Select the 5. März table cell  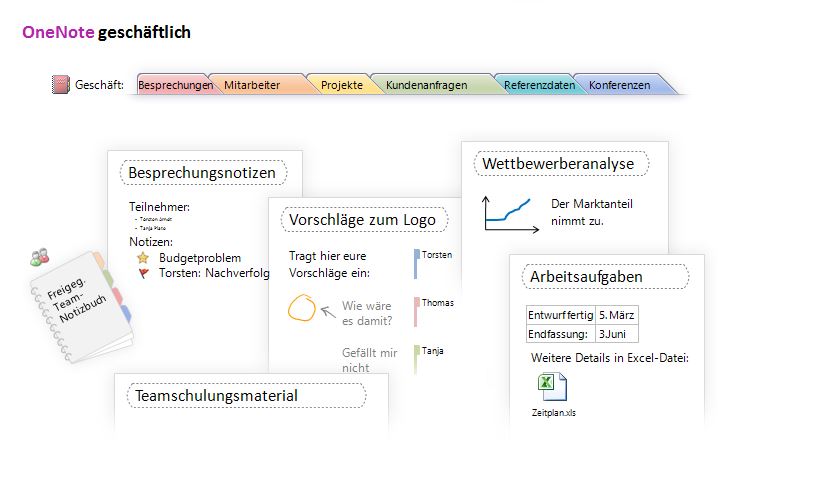pyautogui.click(x=617, y=315)
